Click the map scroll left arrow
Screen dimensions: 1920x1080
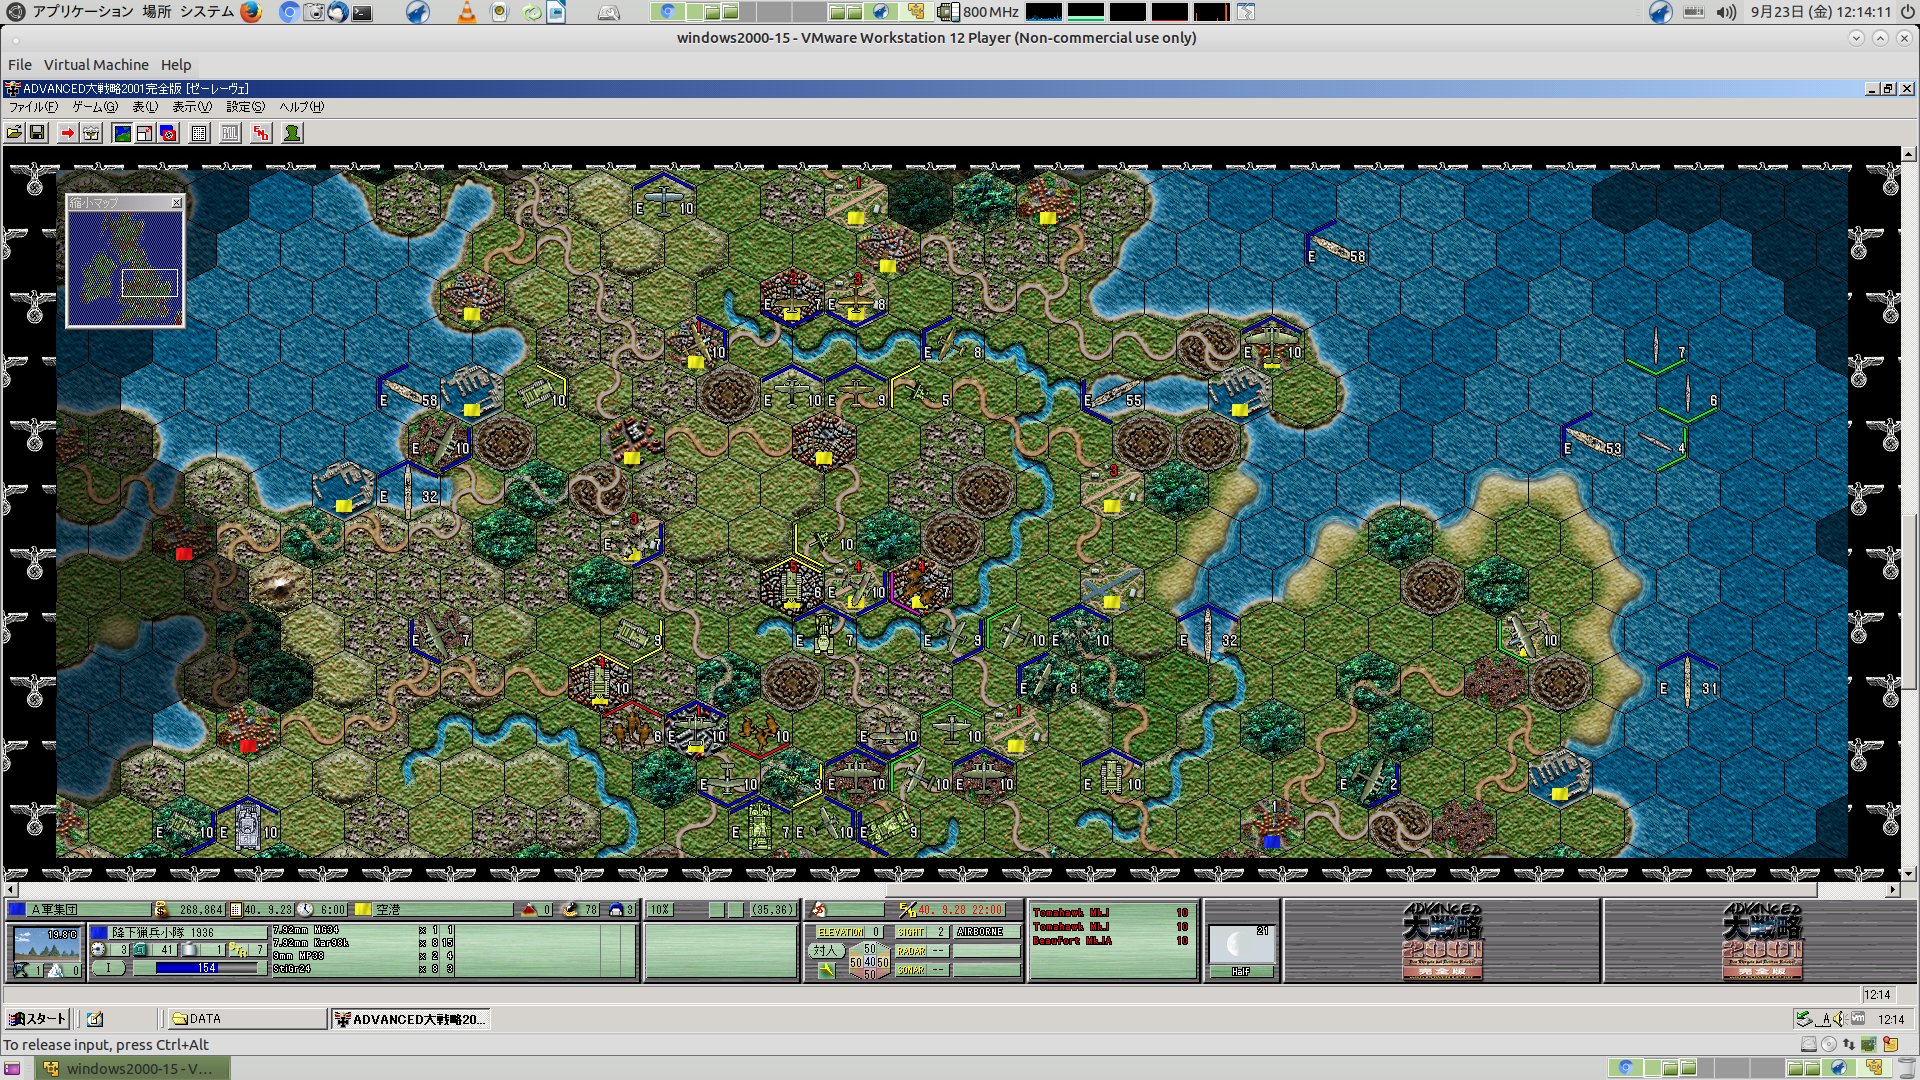point(11,889)
